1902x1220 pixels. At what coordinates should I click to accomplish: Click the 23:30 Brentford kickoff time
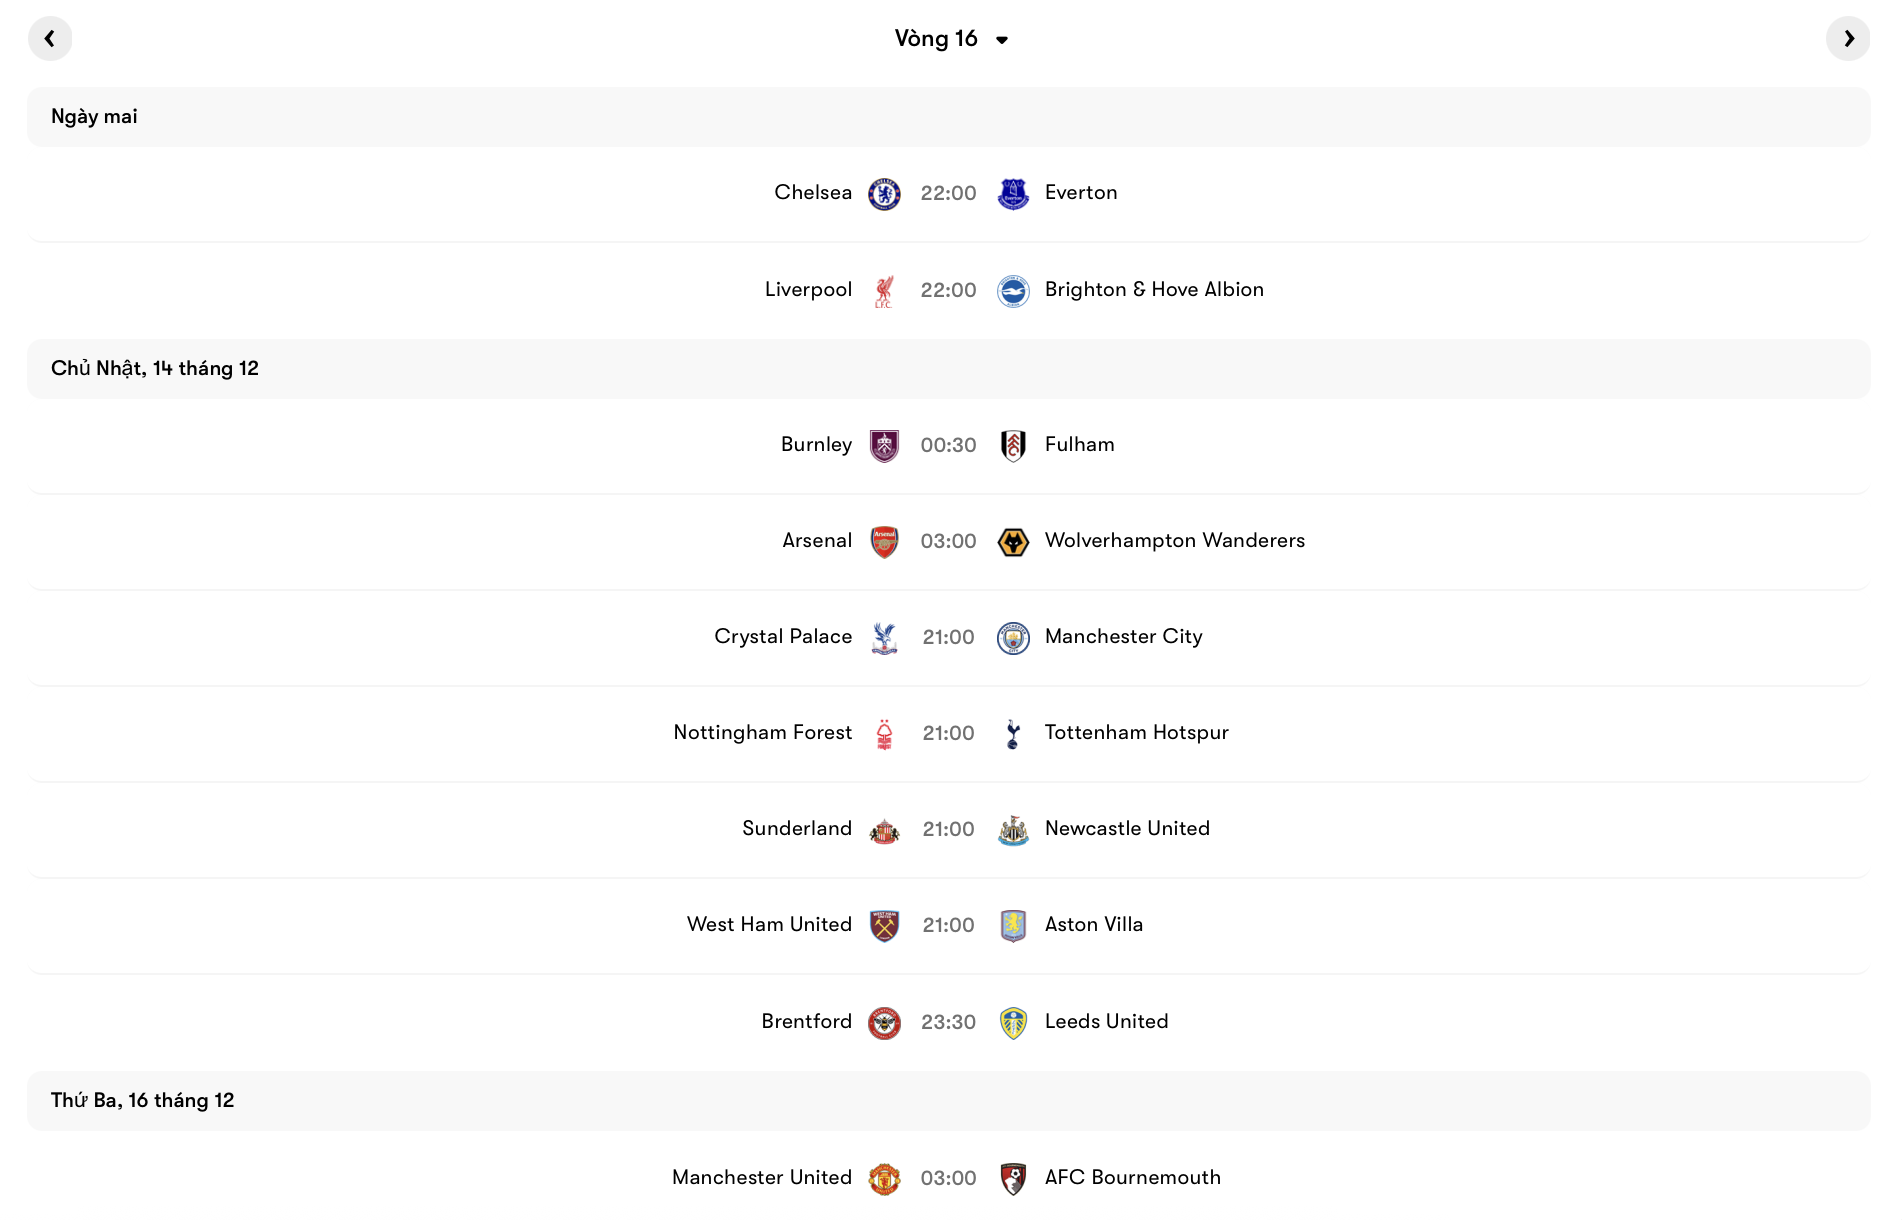coord(948,1022)
